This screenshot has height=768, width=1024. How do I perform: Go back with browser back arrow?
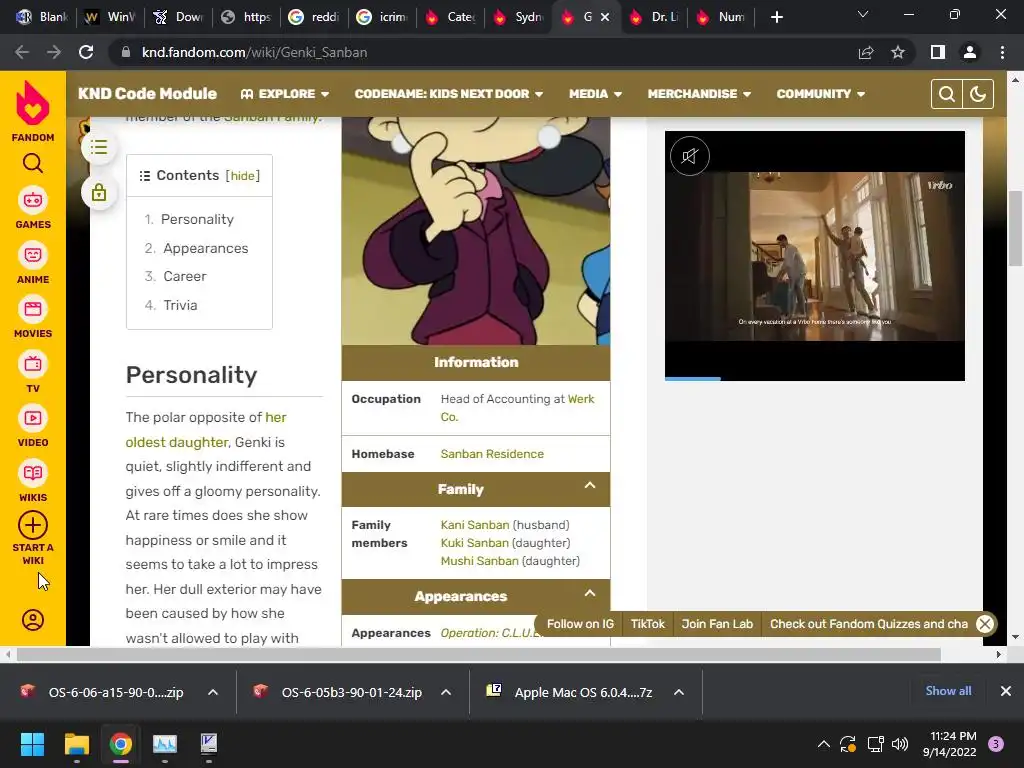22,52
